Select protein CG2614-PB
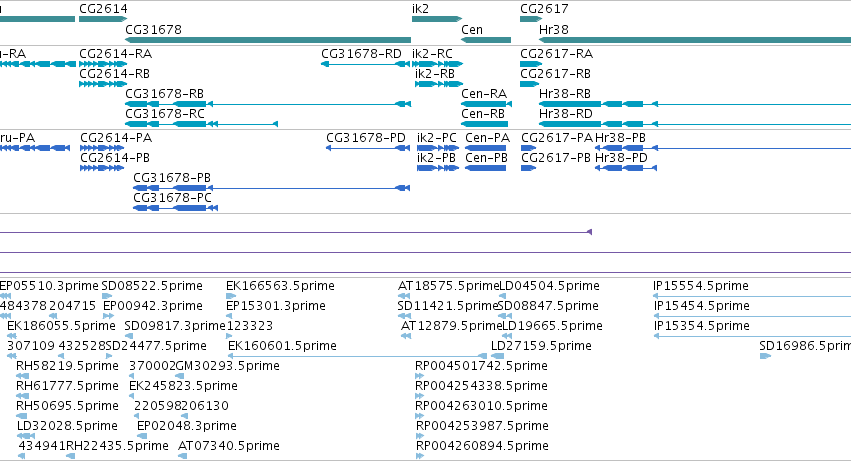Screen dimensions: 851x461 click(x=115, y=157)
